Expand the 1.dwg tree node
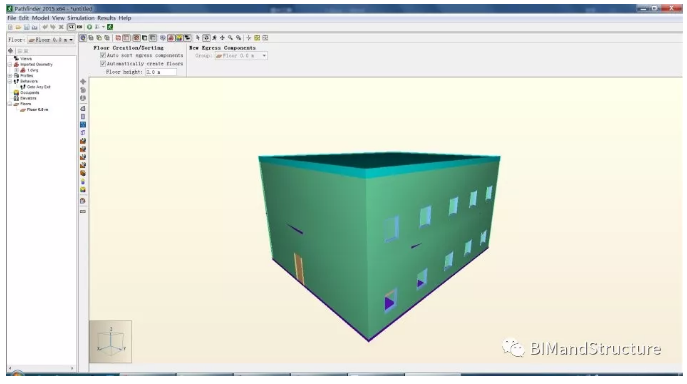 pos(17,70)
